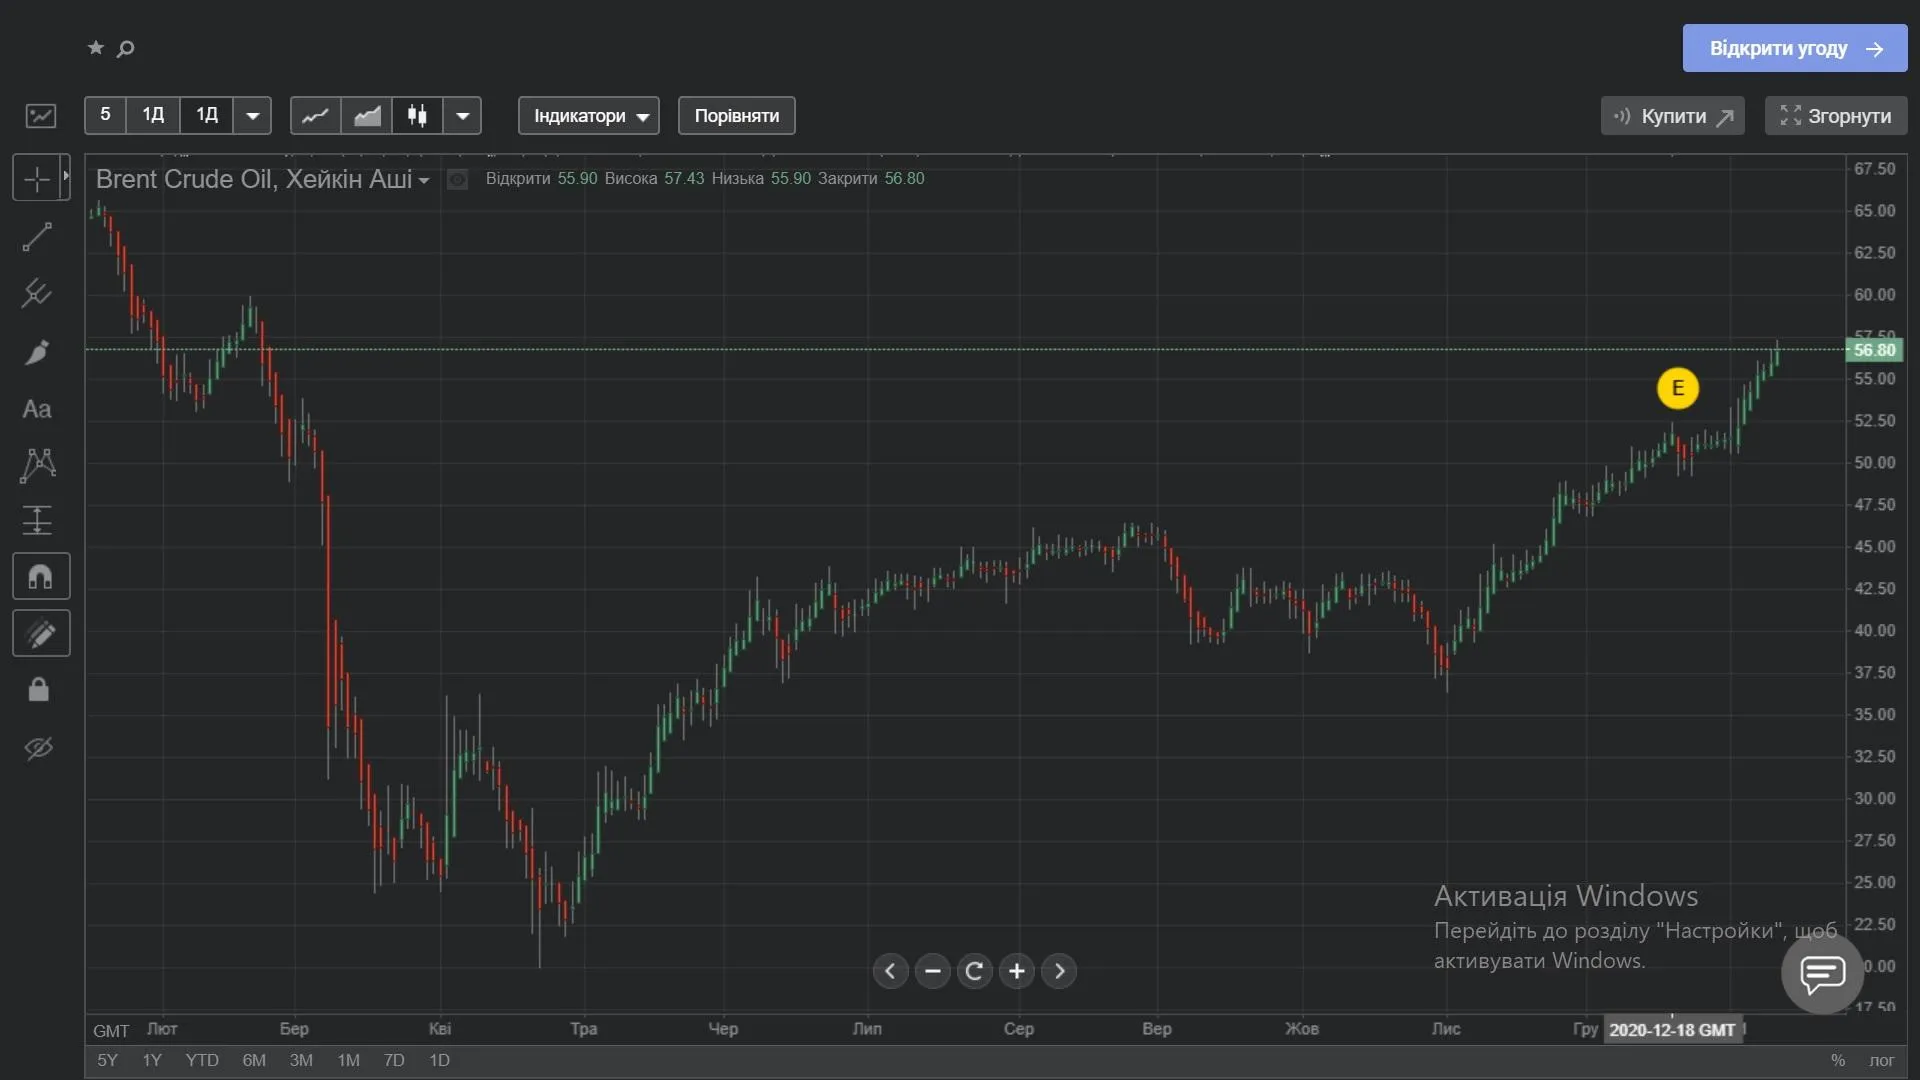Toggle magnet mode in the sidebar
1920x1080 pixels.
(x=41, y=577)
